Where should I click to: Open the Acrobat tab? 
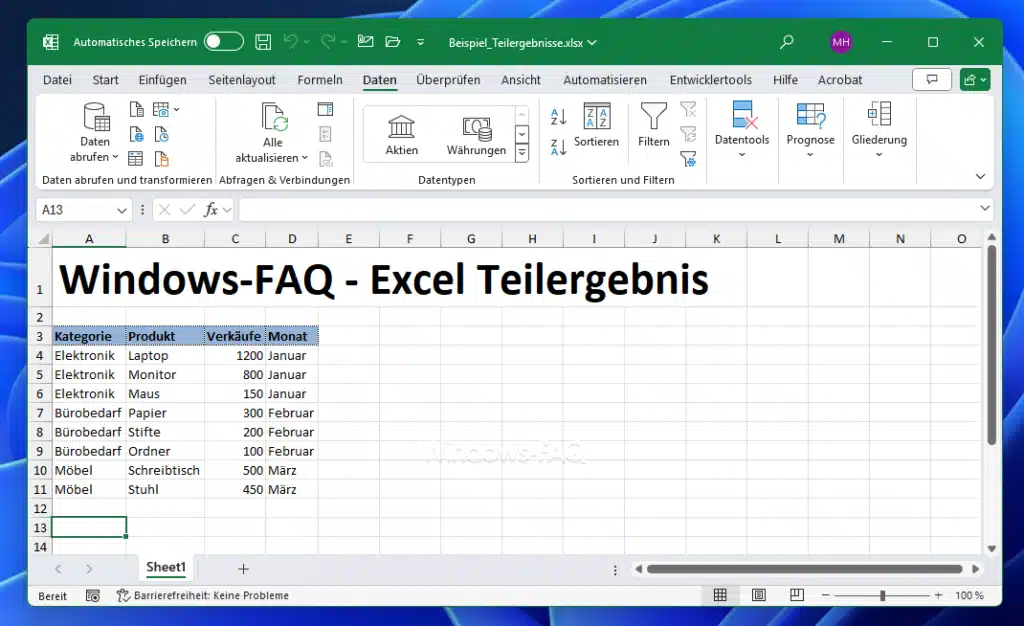(840, 80)
